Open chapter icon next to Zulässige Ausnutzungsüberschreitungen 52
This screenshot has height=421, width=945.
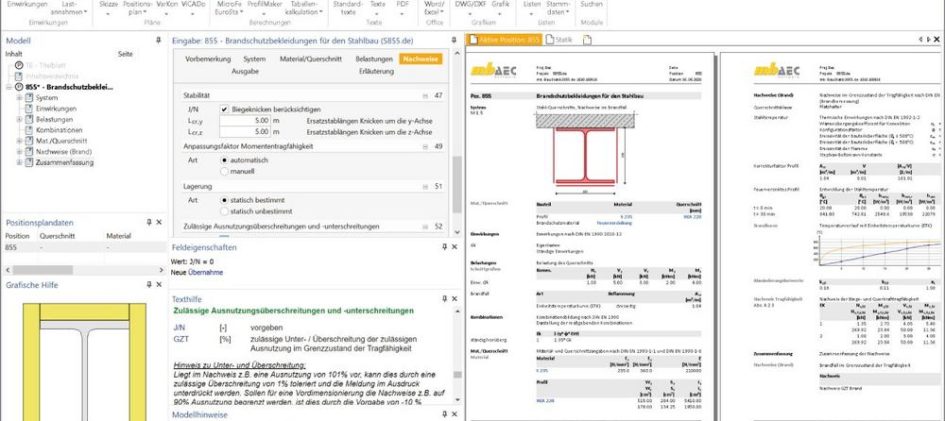click(x=425, y=227)
